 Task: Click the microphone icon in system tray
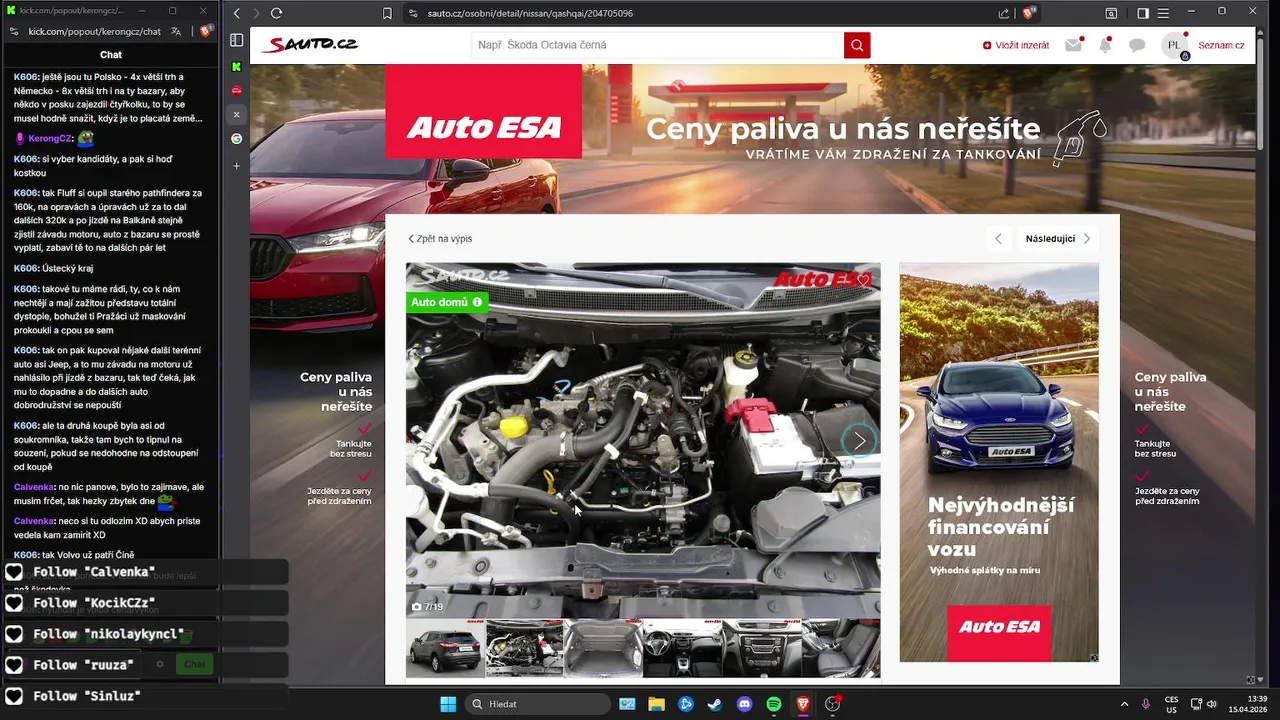point(1146,704)
